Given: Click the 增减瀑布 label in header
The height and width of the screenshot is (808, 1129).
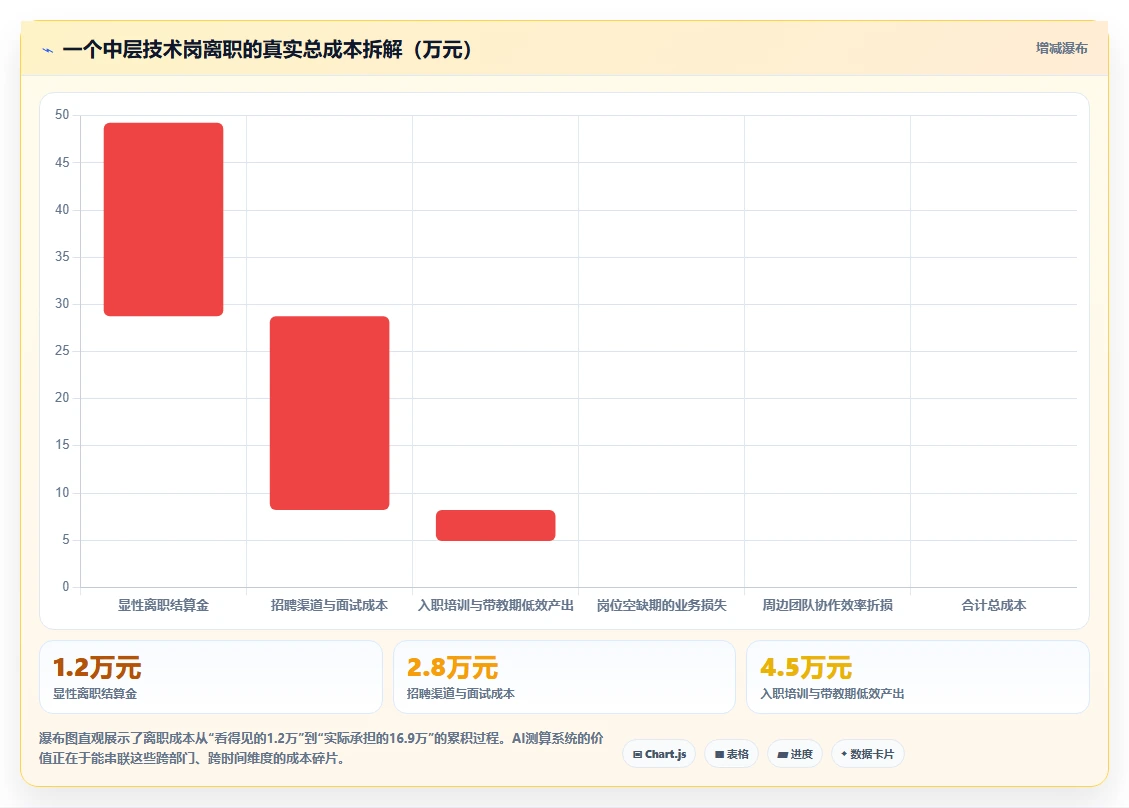Looking at the screenshot, I should (1061, 48).
